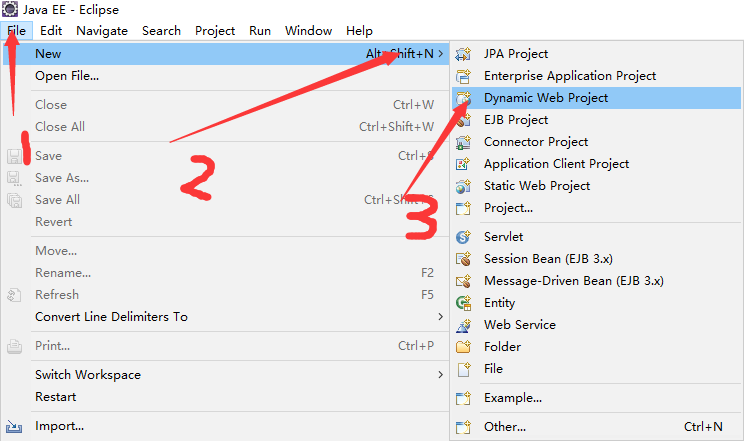Open the Navigate menu
The image size is (744, 441).
[x=102, y=31]
